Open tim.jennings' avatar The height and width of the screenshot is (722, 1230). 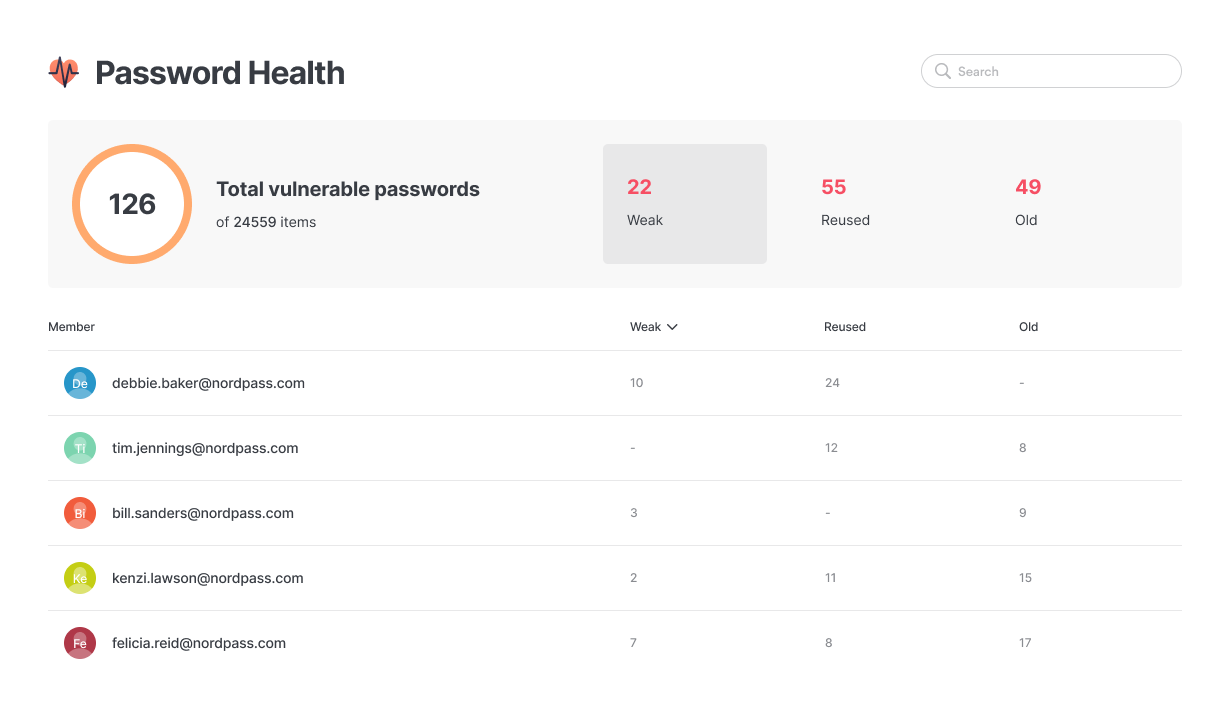pos(80,448)
